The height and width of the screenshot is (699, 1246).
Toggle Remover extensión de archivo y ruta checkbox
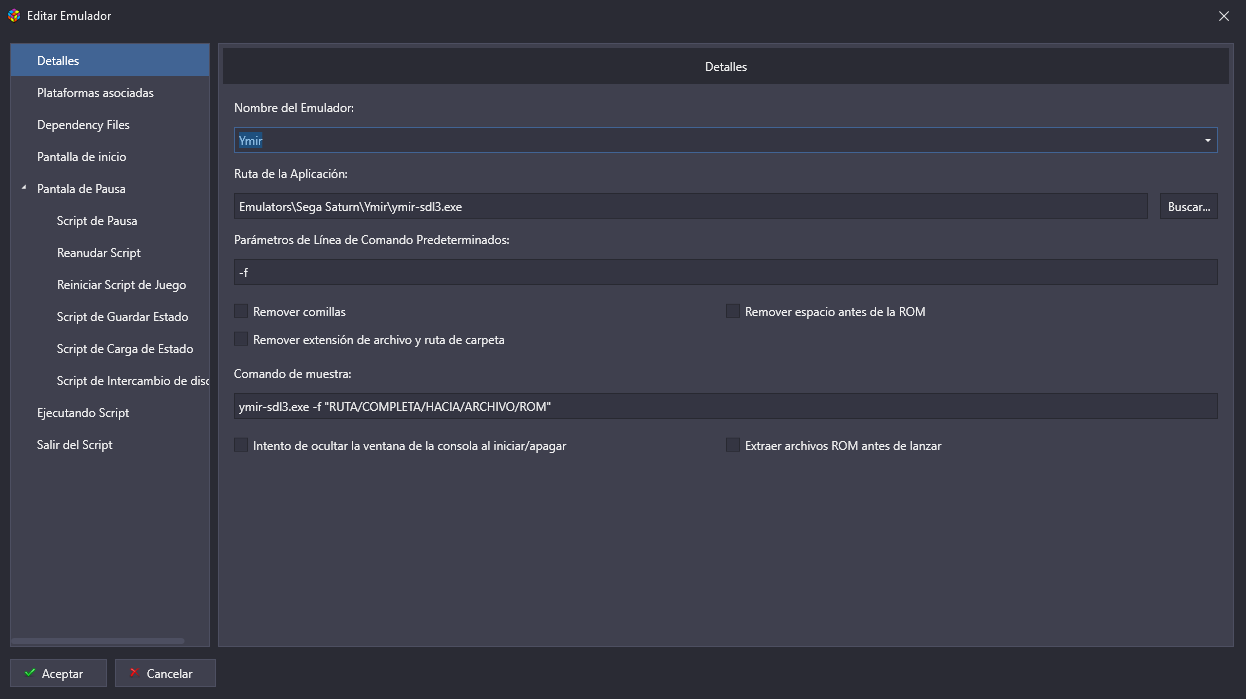tap(241, 340)
